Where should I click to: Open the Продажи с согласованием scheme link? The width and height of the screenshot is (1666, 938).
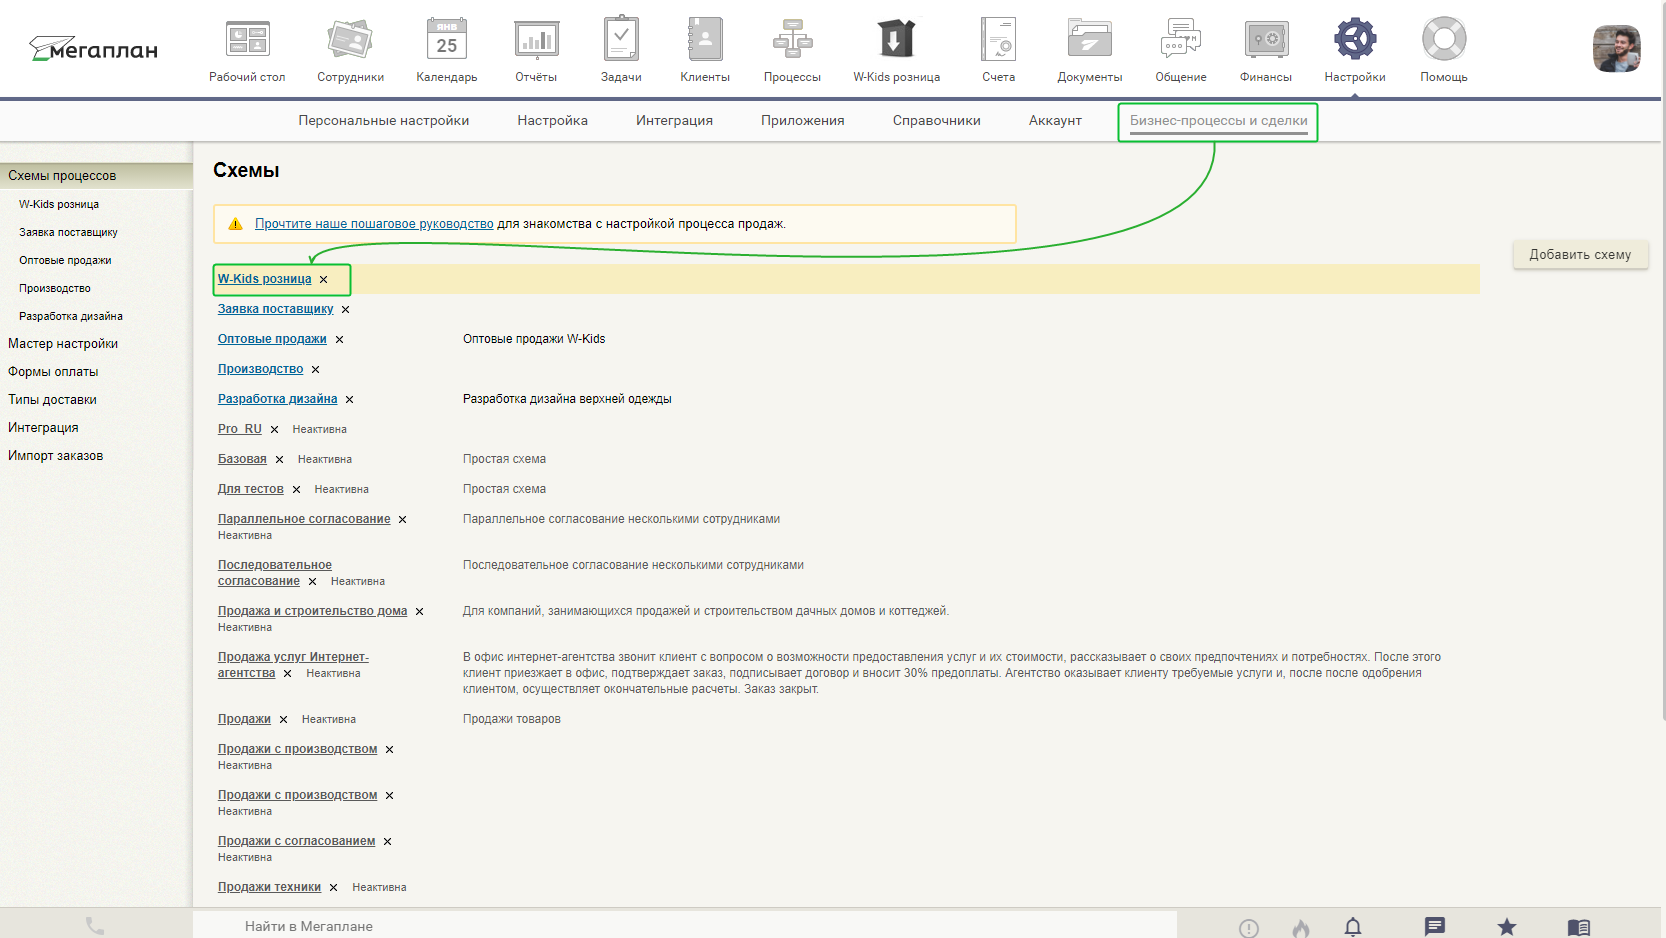click(297, 841)
